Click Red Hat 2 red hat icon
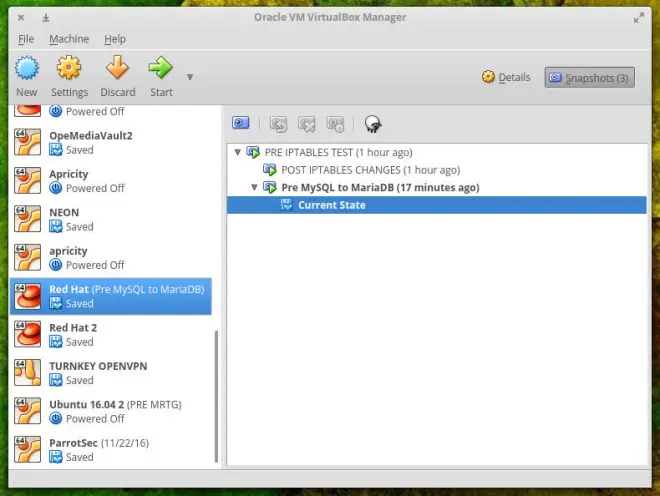 tap(27, 334)
